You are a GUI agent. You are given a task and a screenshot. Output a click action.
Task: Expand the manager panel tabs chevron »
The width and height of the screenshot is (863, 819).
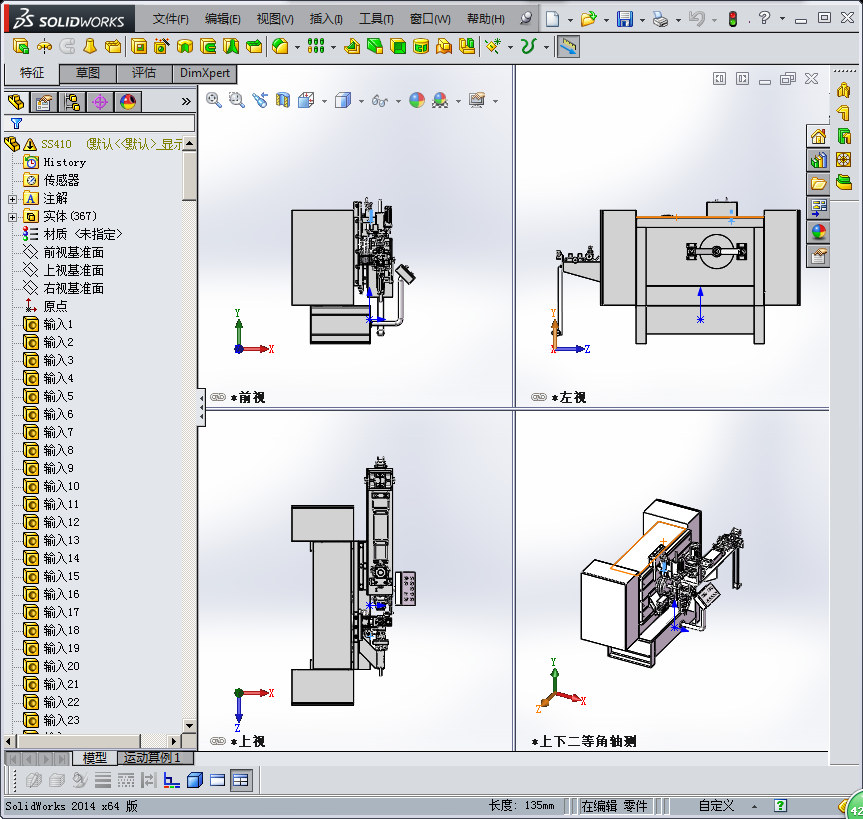(x=186, y=101)
